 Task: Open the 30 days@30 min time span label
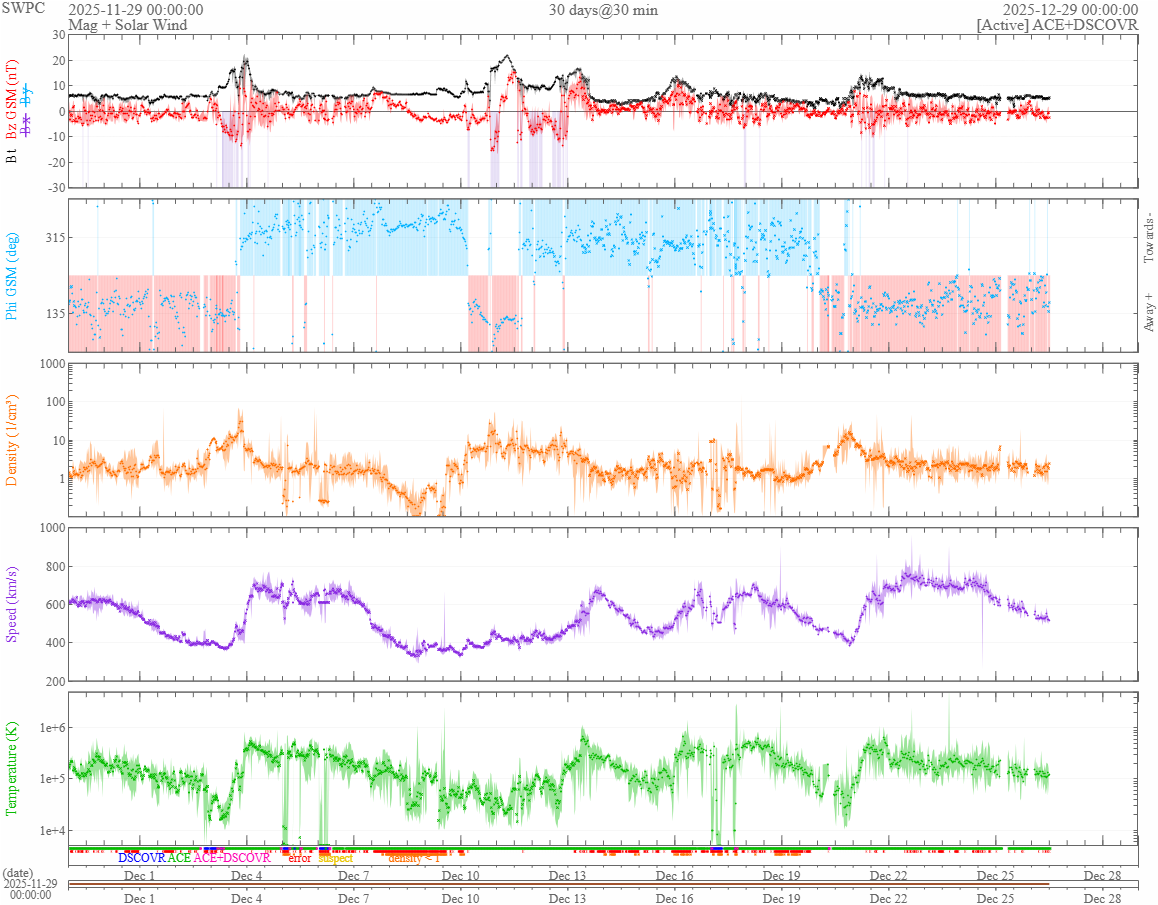click(603, 10)
